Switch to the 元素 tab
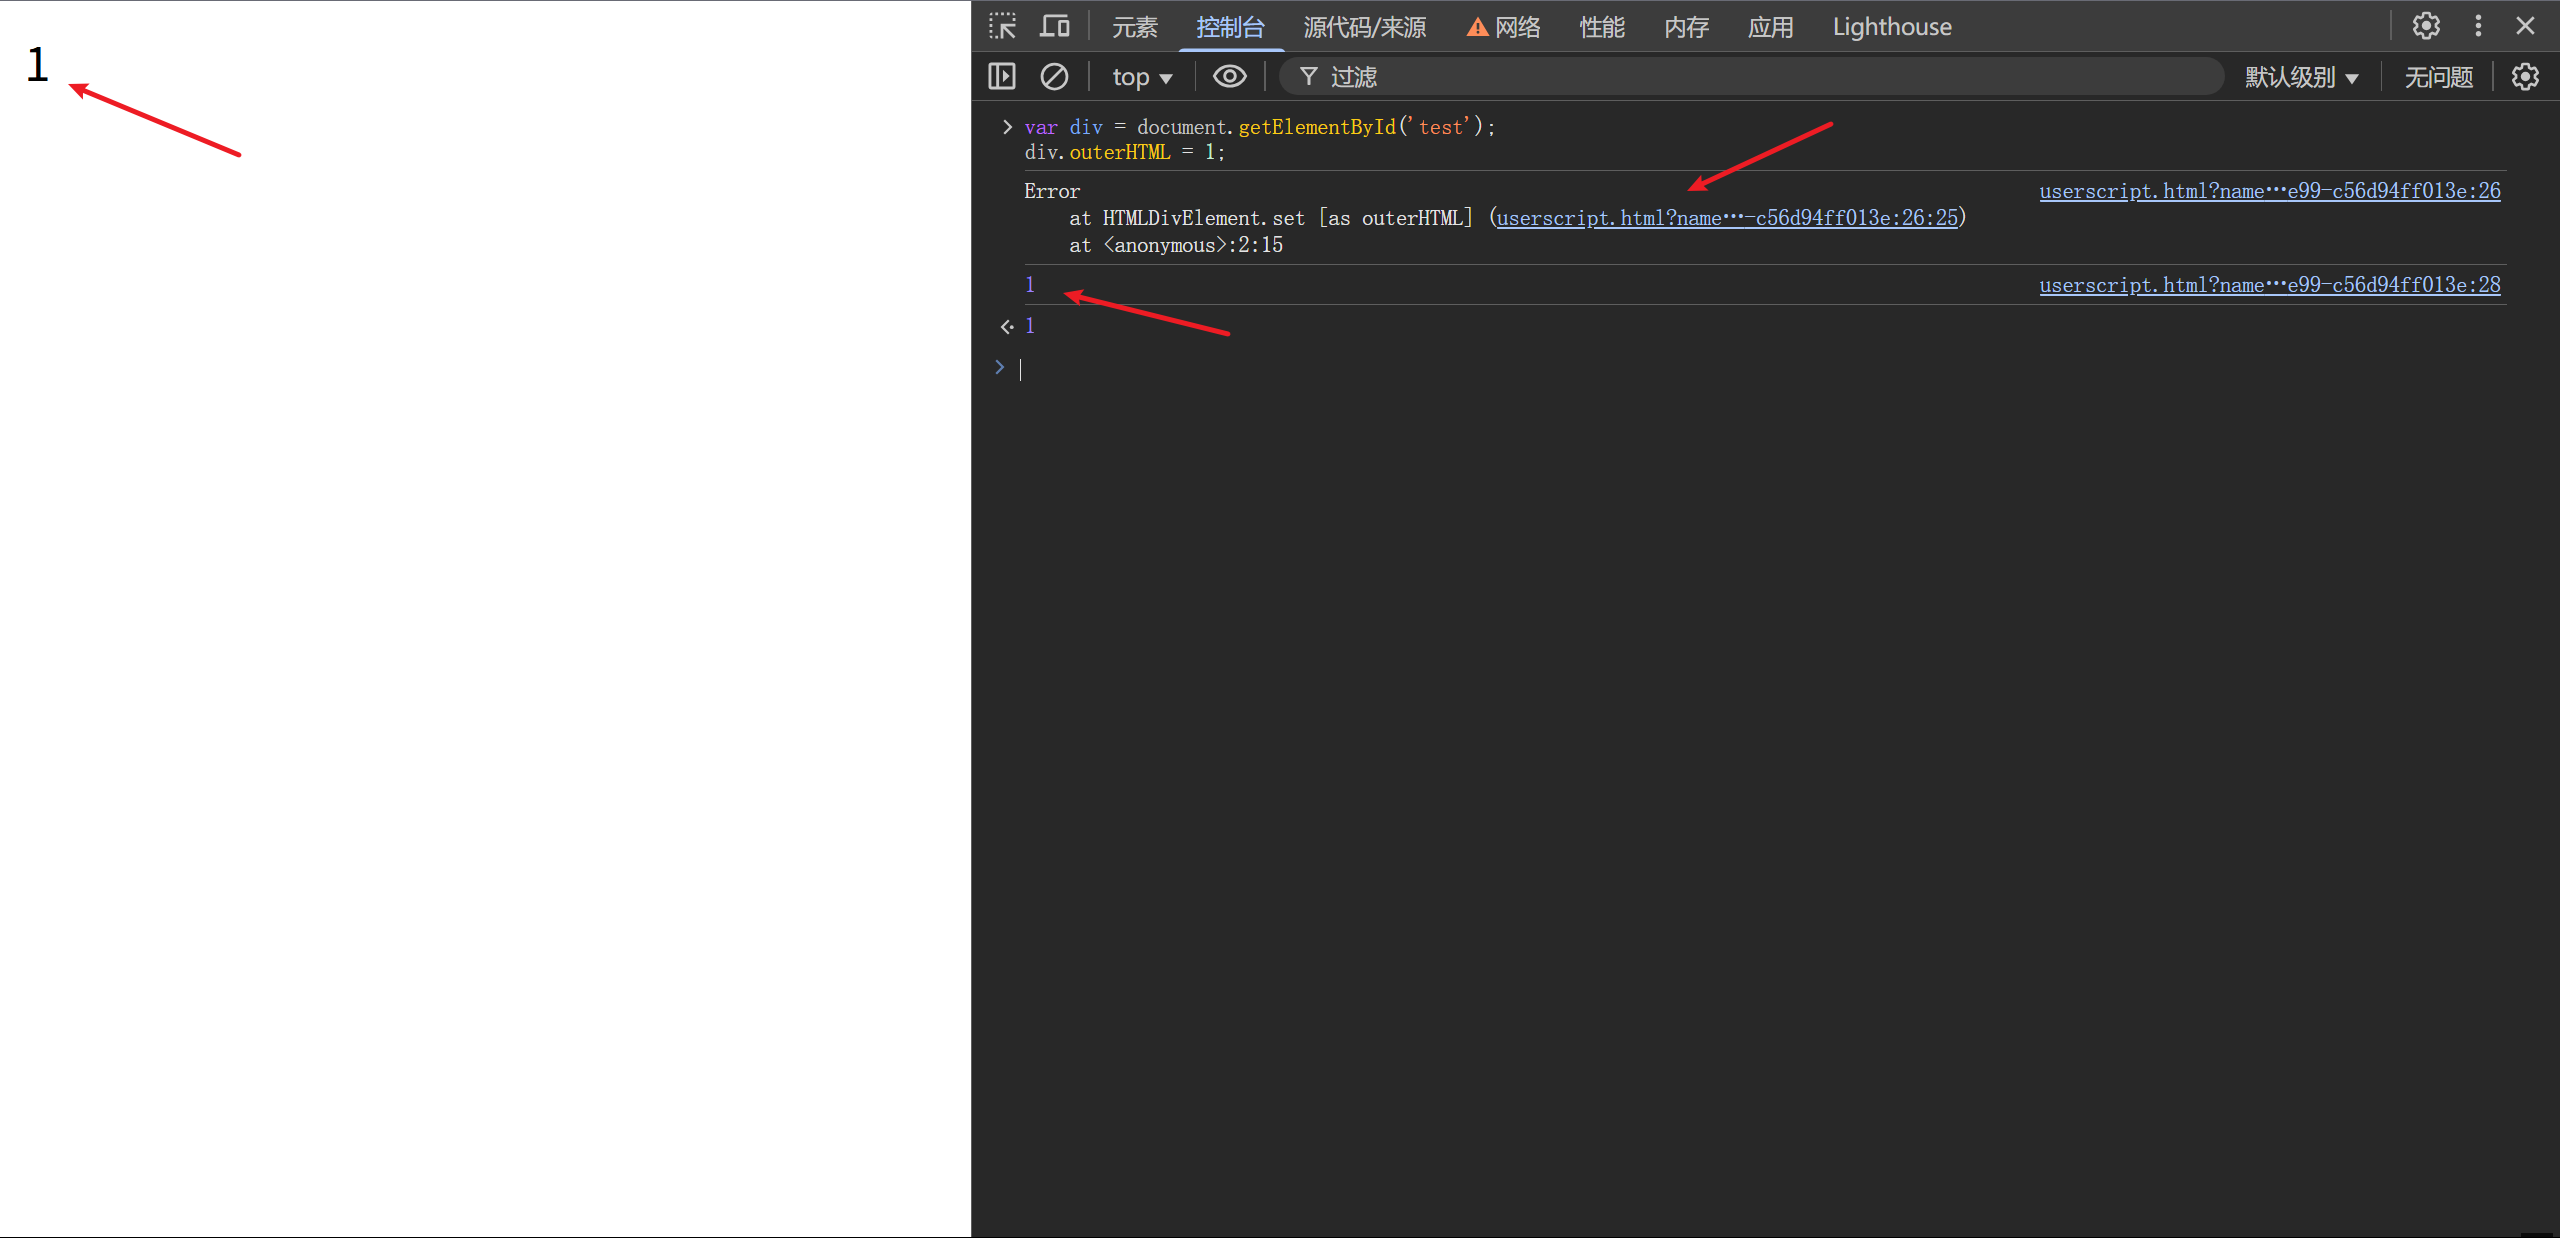Viewport: 2560px width, 1238px height. point(1134,27)
